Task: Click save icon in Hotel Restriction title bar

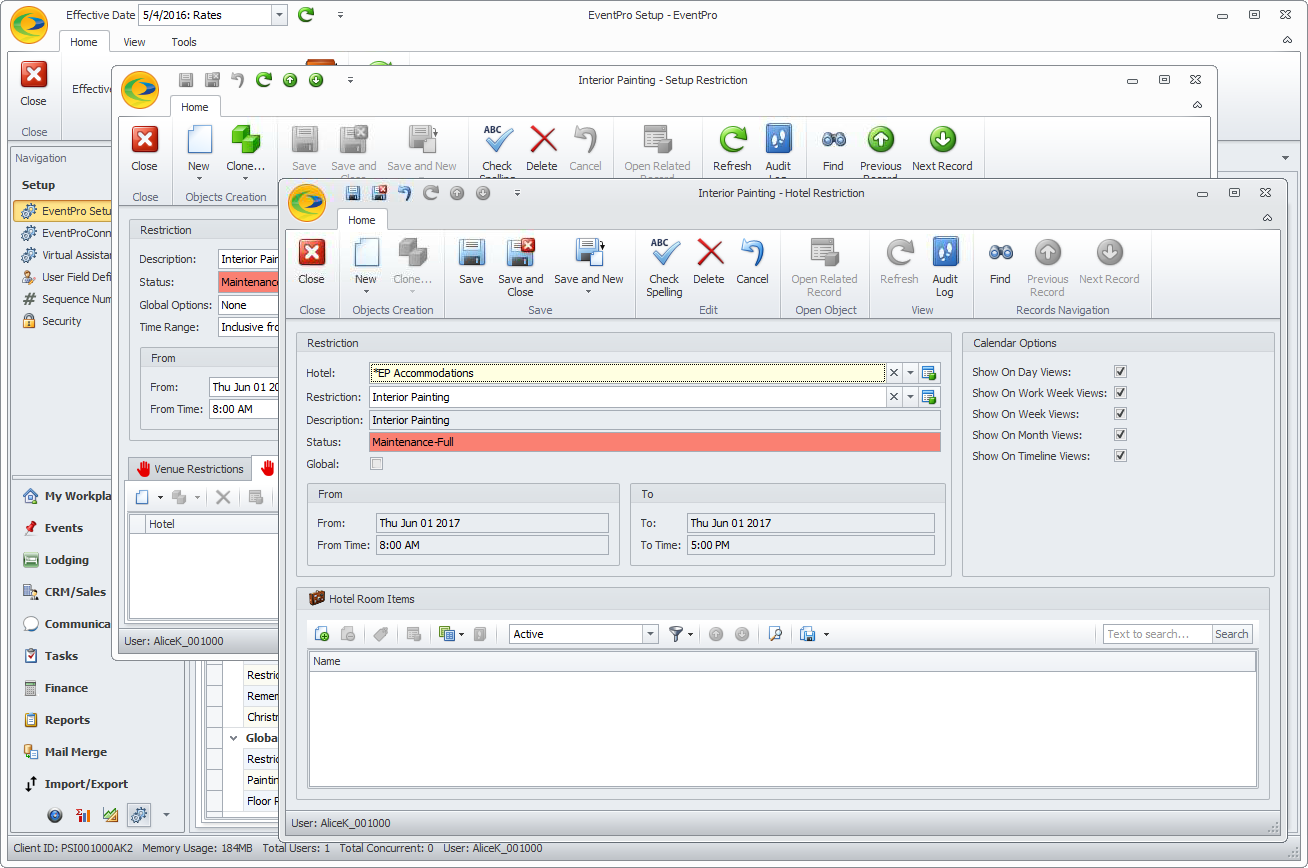Action: coord(353,193)
